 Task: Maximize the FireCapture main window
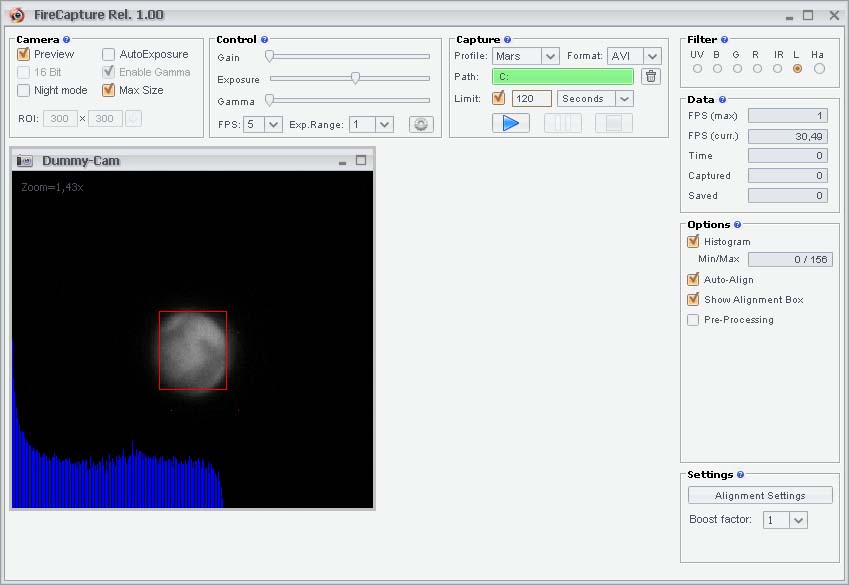[808, 15]
